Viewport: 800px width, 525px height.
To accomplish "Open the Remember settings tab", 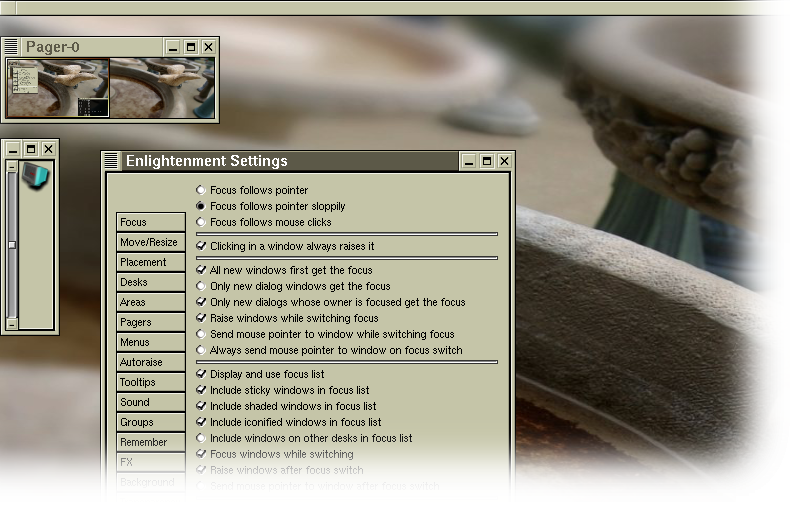I will pyautogui.click(x=151, y=442).
